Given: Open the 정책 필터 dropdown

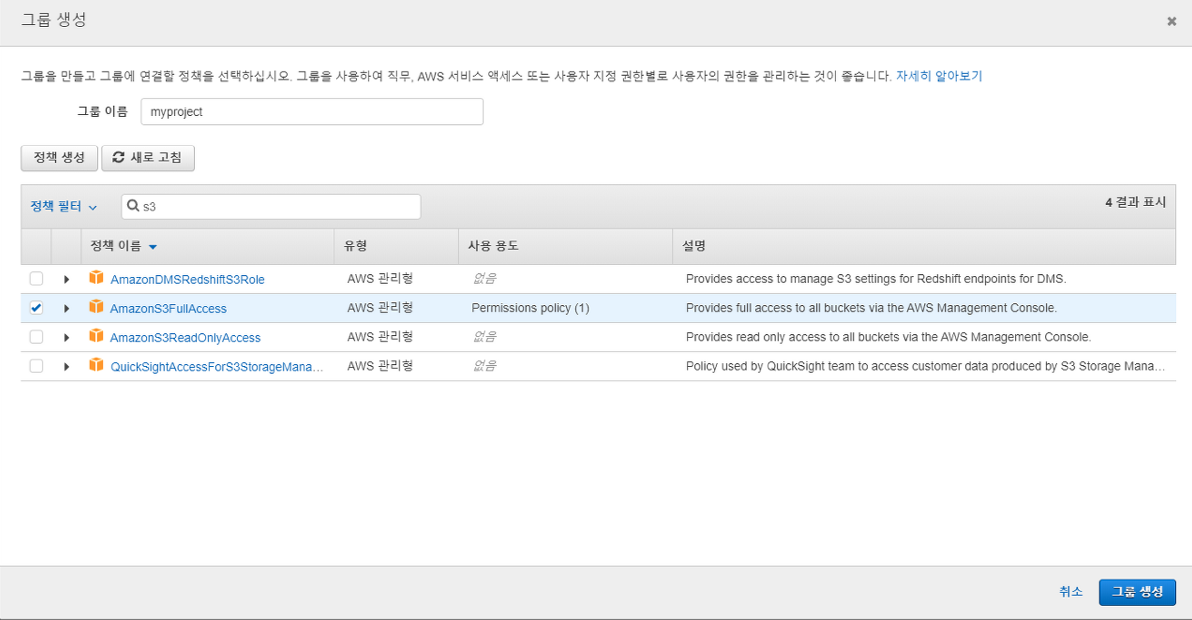Looking at the screenshot, I should [64, 207].
